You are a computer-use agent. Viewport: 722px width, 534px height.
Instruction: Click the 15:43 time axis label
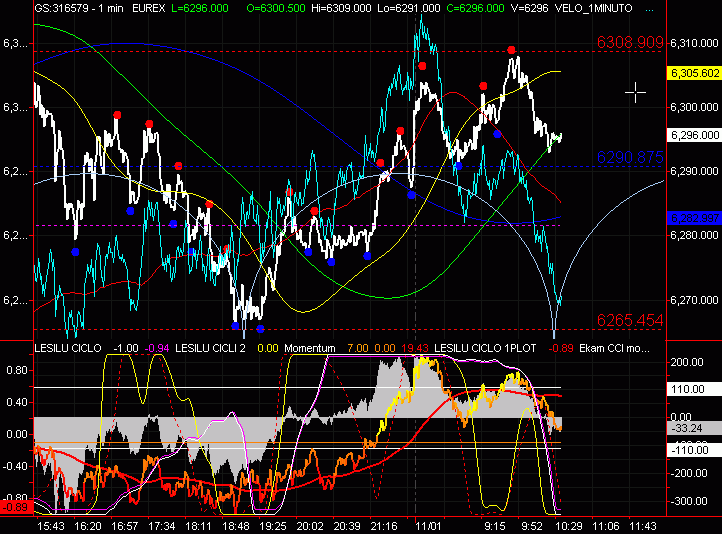point(50,526)
